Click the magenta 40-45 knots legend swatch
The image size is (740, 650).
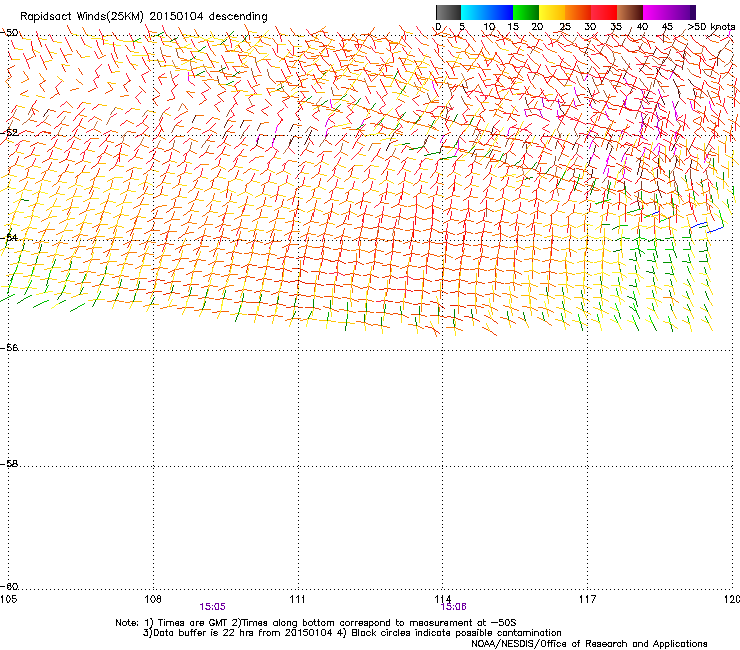[656, 12]
